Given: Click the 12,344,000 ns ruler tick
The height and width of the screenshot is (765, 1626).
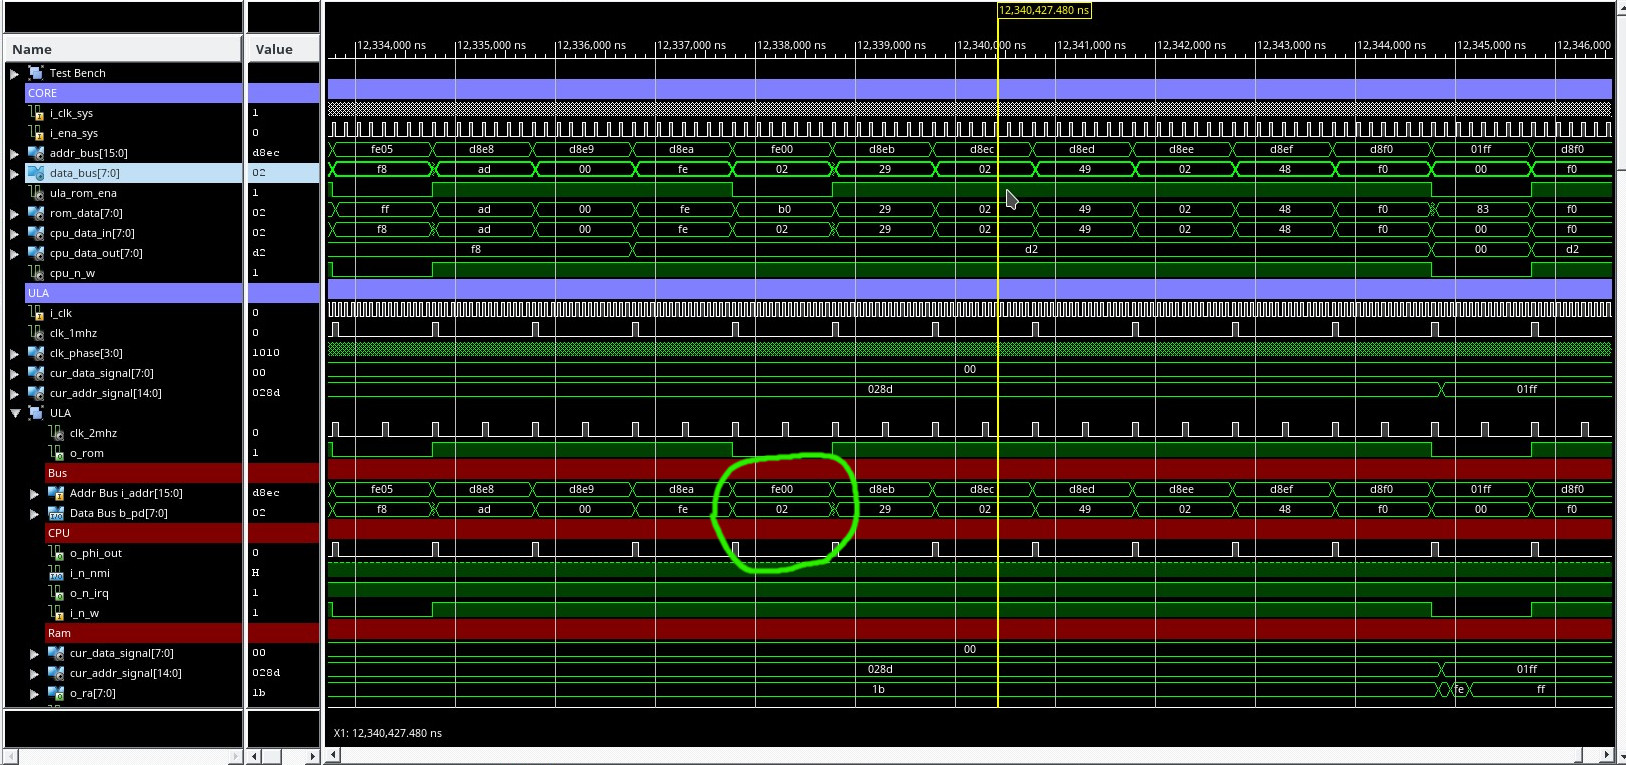Looking at the screenshot, I should point(1391,45).
